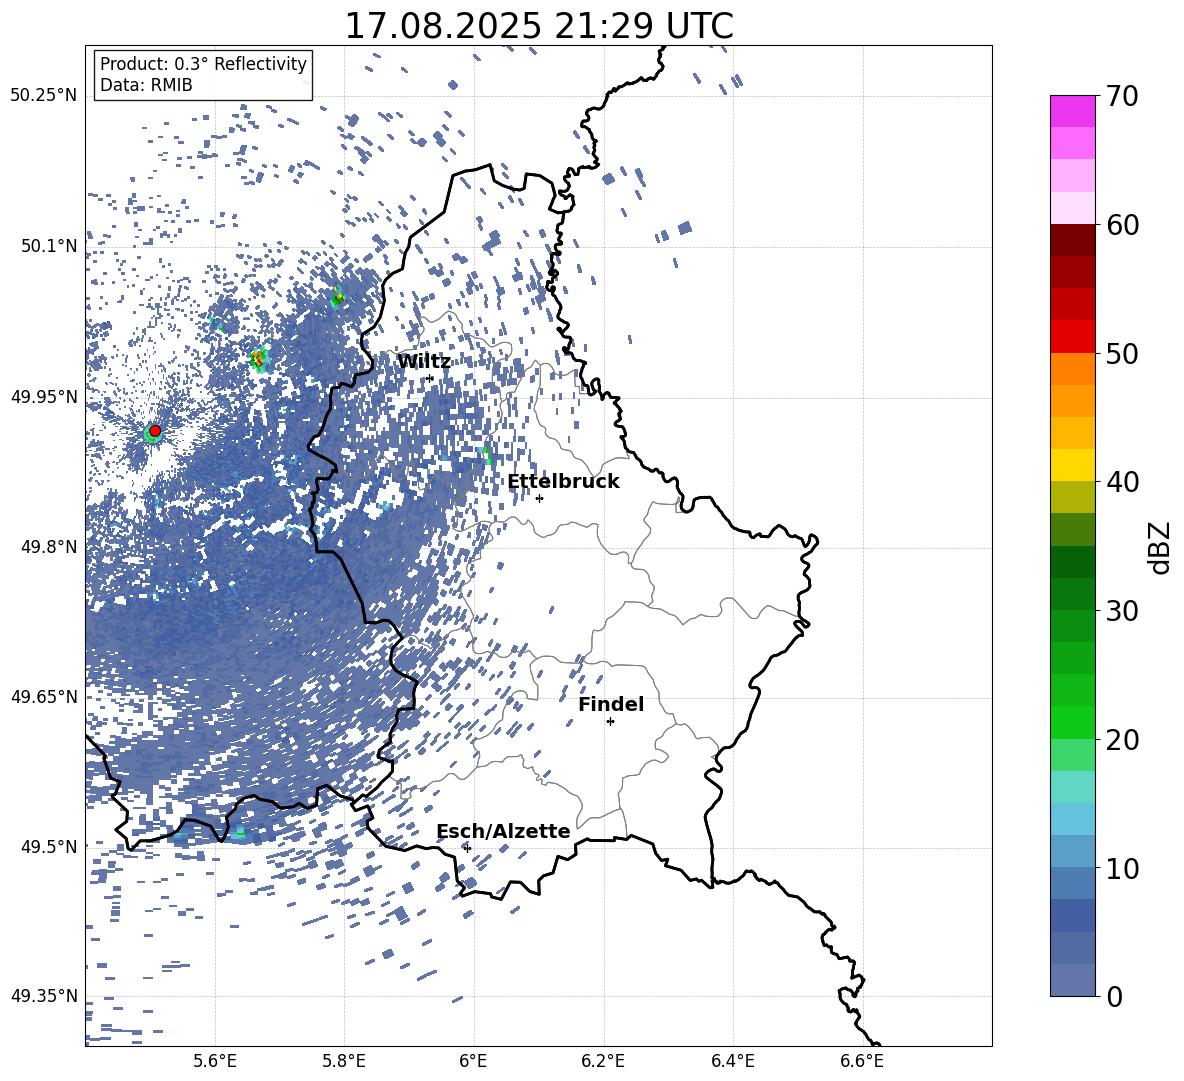Click the Ettelbruck station marker cross
The width and height of the screenshot is (1184, 1081).
[539, 498]
